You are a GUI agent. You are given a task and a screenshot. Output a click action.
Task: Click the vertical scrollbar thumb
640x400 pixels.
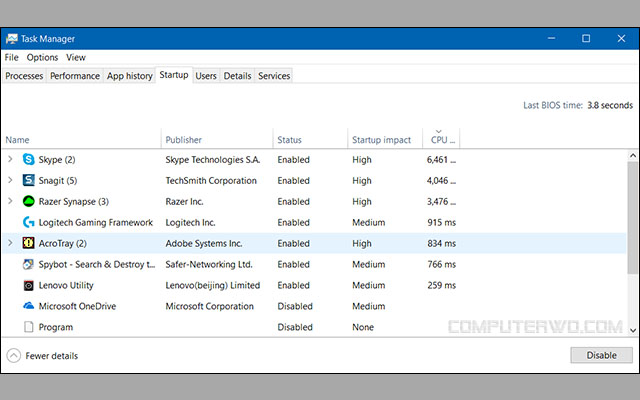pyautogui.click(x=633, y=218)
